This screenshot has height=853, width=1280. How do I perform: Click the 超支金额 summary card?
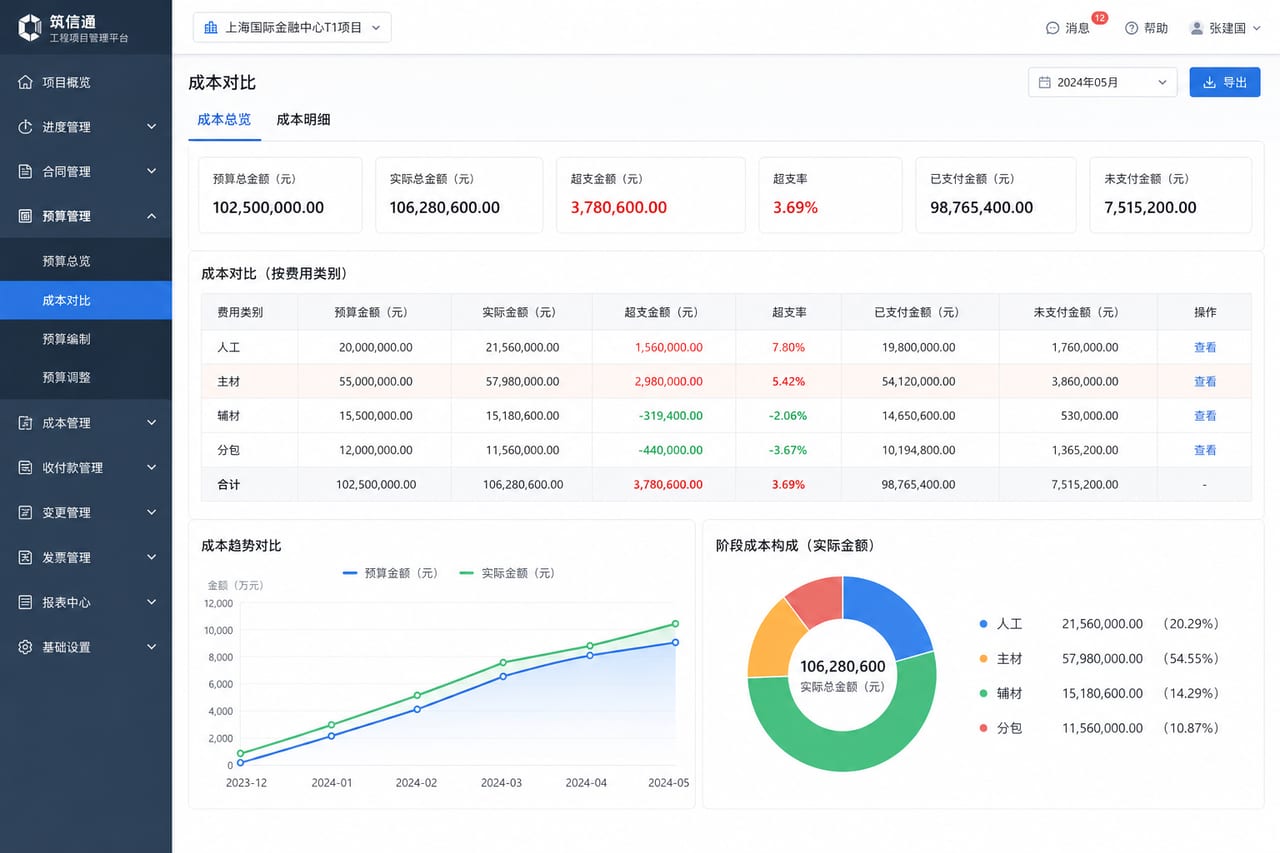pyautogui.click(x=651, y=195)
